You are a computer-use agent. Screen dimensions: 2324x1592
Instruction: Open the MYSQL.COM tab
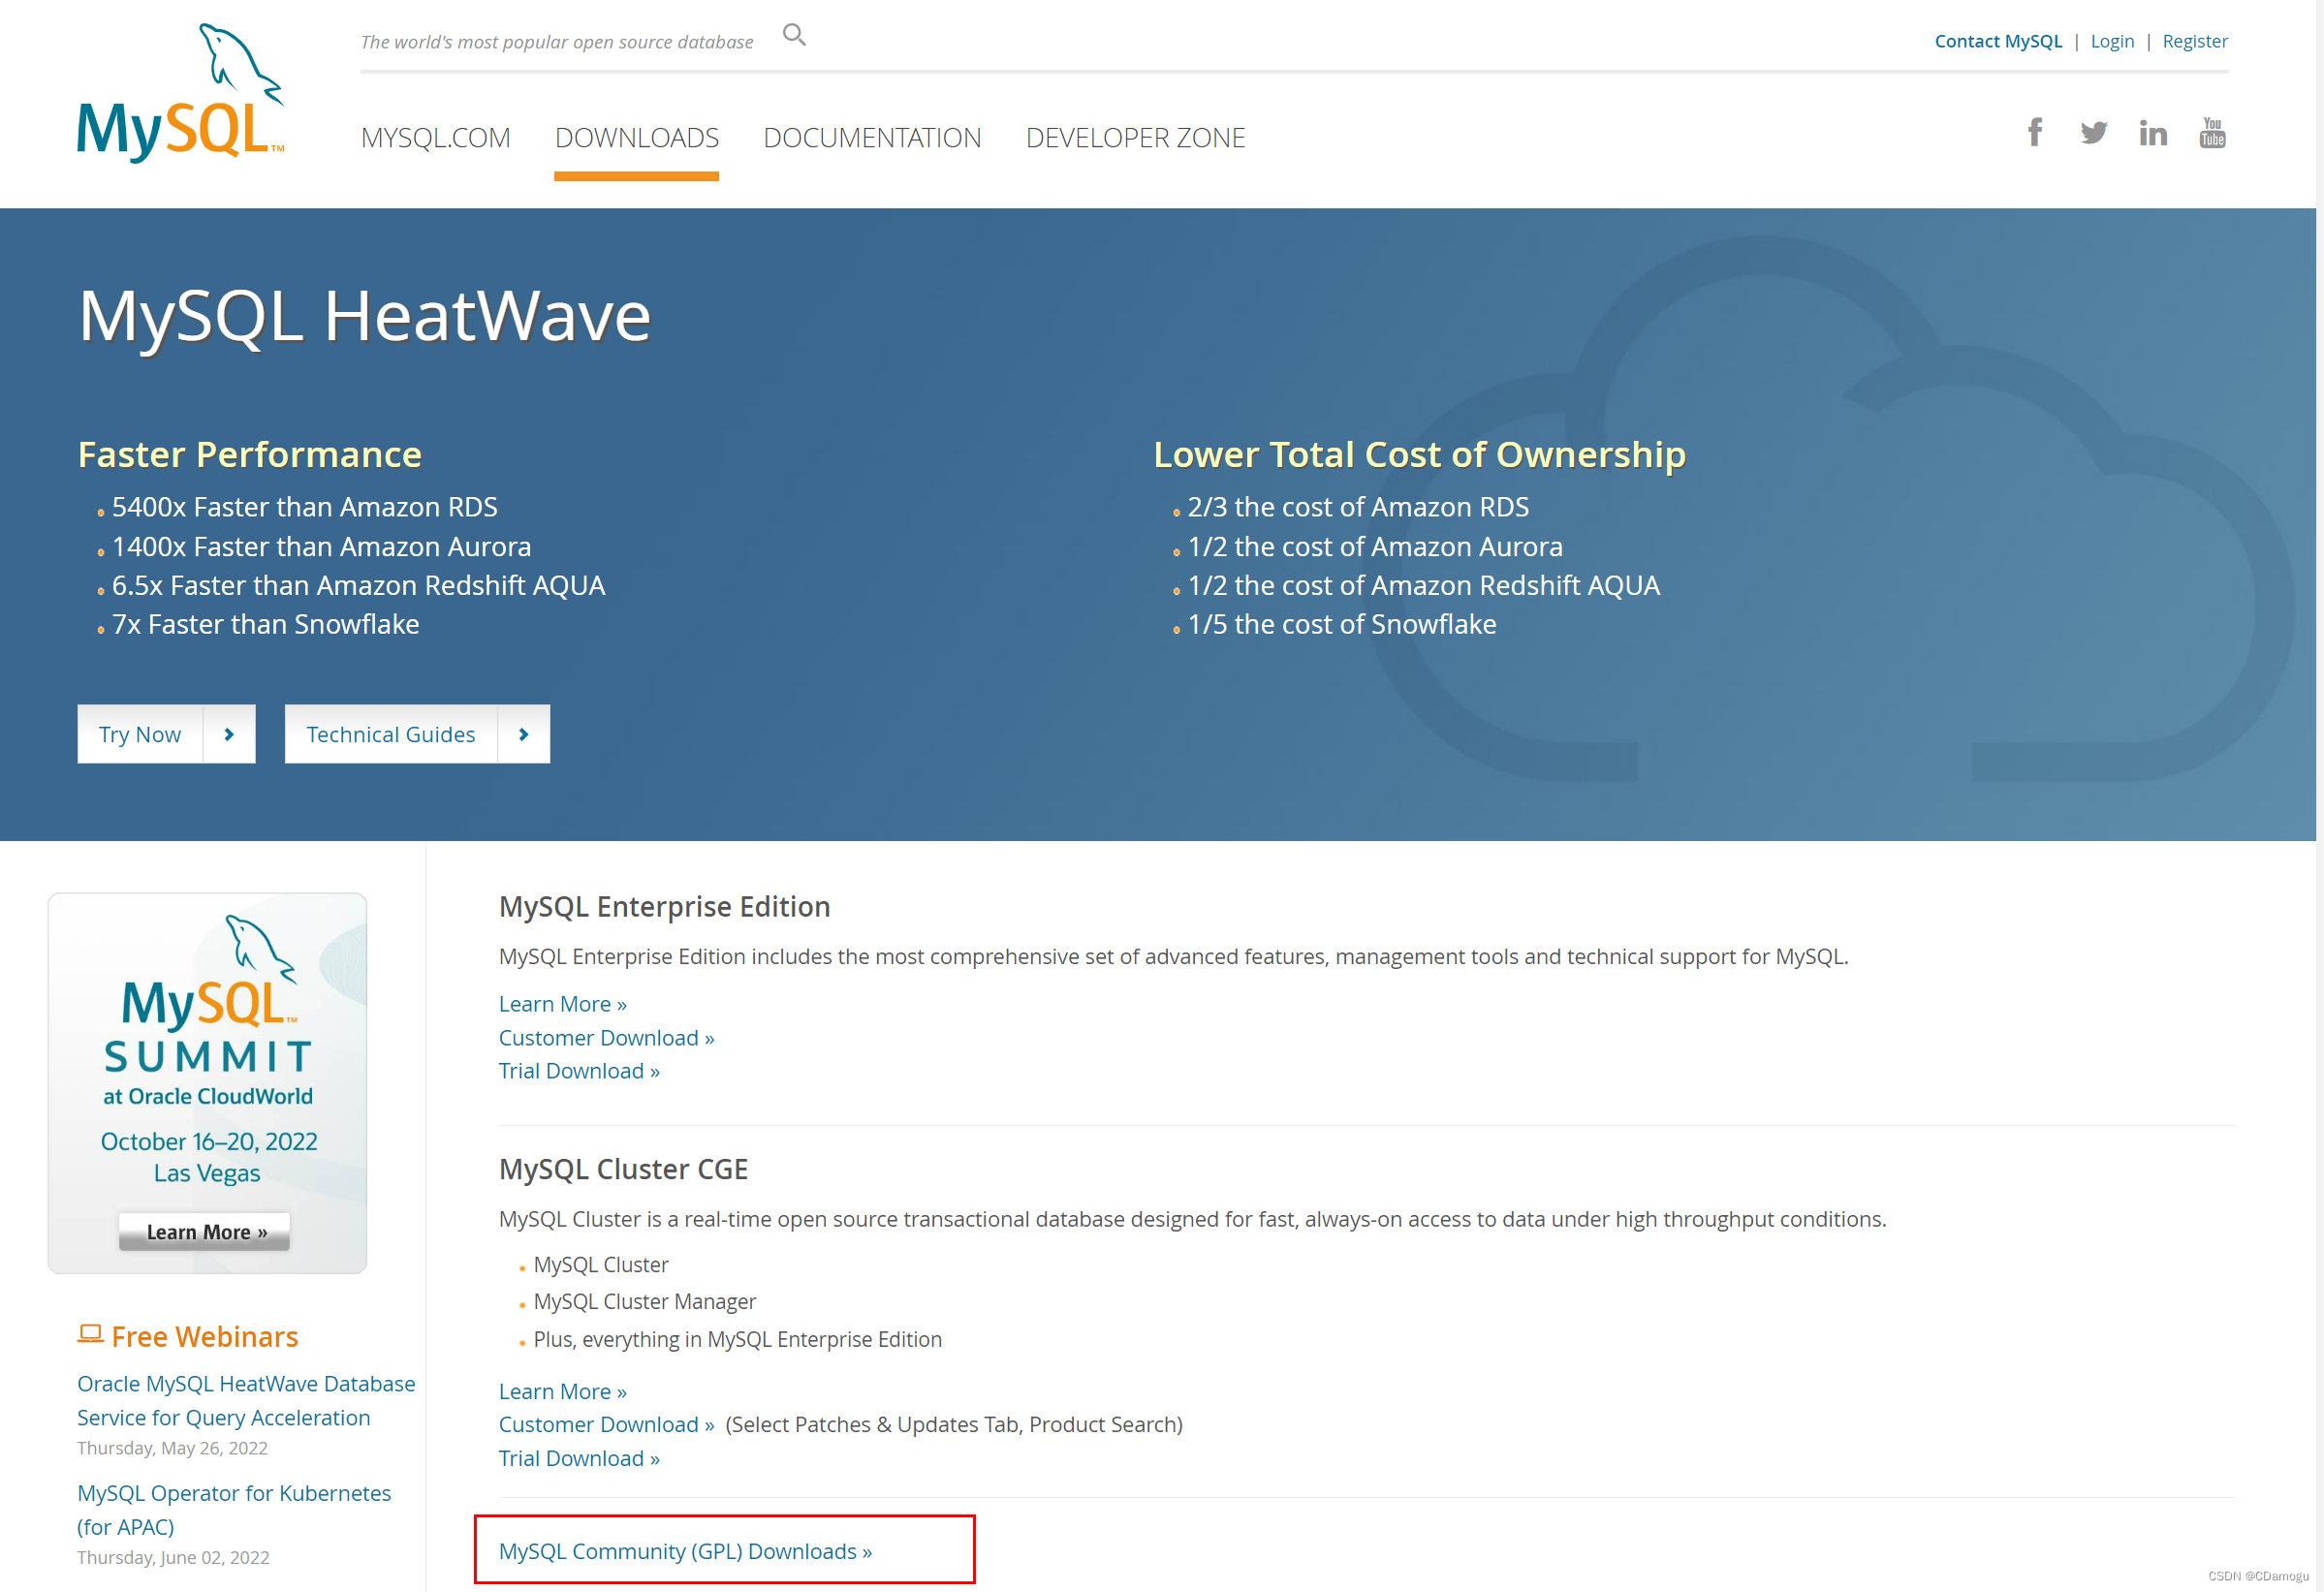(435, 138)
